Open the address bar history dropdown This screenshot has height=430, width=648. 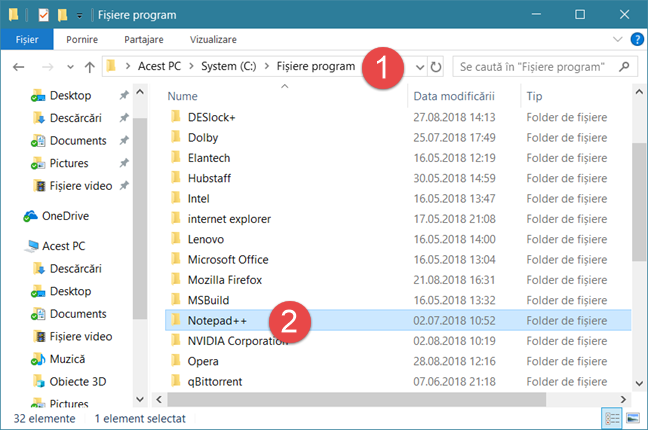tap(420, 67)
